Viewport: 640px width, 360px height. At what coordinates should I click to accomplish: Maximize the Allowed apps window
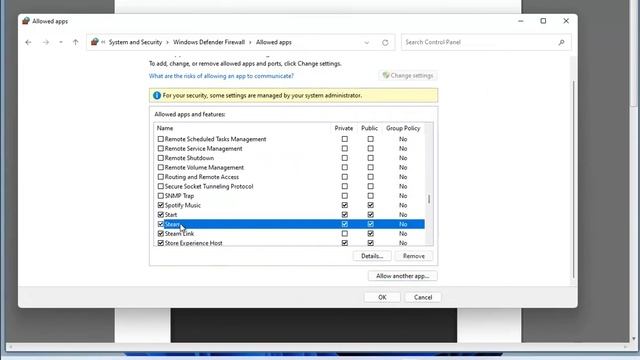pyautogui.click(x=543, y=21)
